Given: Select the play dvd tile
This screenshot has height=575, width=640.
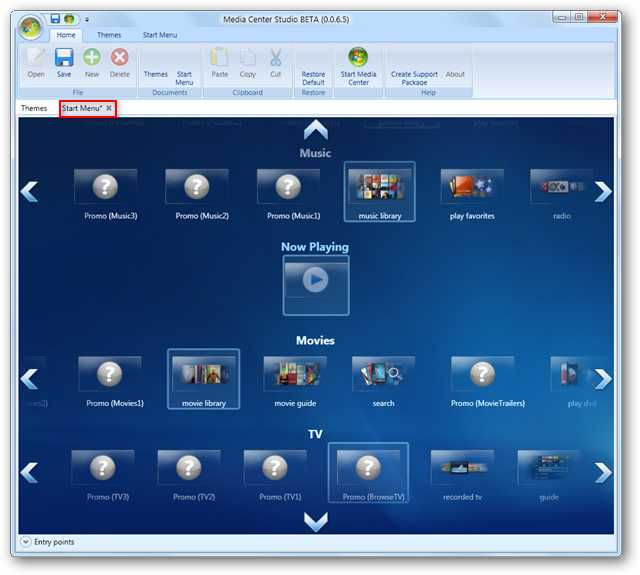Looking at the screenshot, I should pos(580,382).
